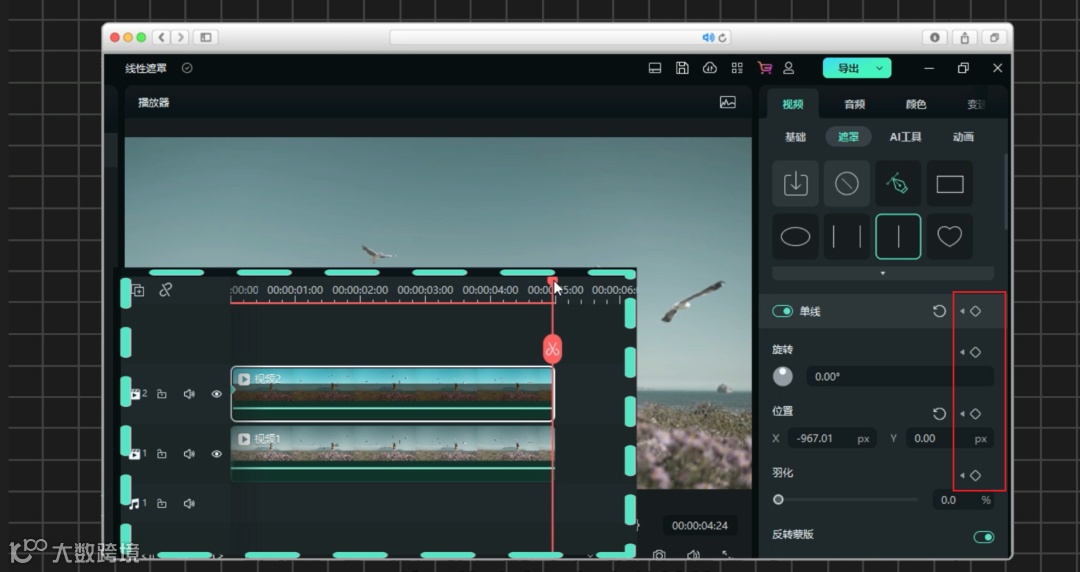Choose the pen draw mask tool
Image resolution: width=1080 pixels, height=572 pixels.
898,184
